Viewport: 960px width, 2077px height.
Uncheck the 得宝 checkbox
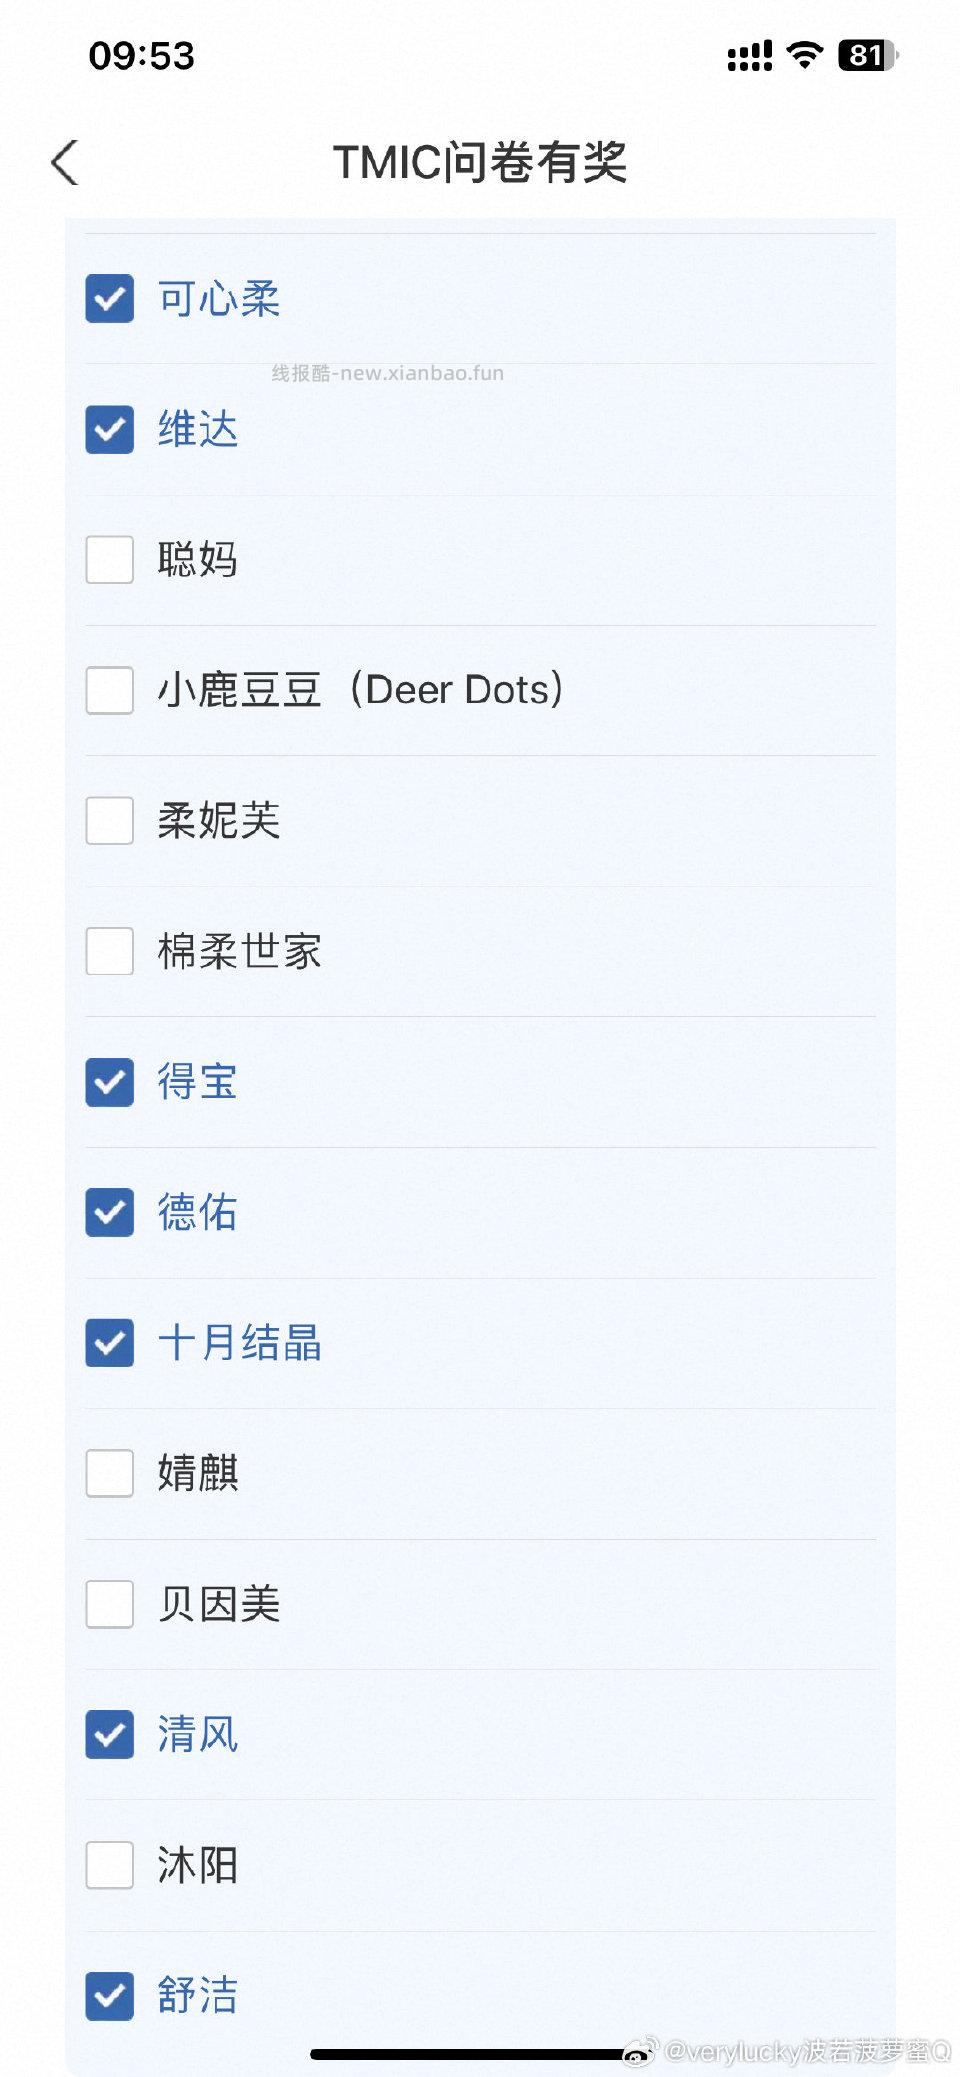pyautogui.click(x=109, y=1082)
